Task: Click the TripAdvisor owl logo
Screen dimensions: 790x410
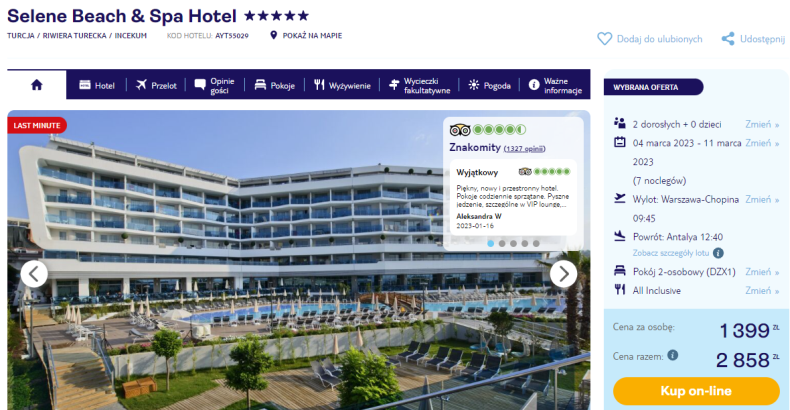Action: (459, 130)
